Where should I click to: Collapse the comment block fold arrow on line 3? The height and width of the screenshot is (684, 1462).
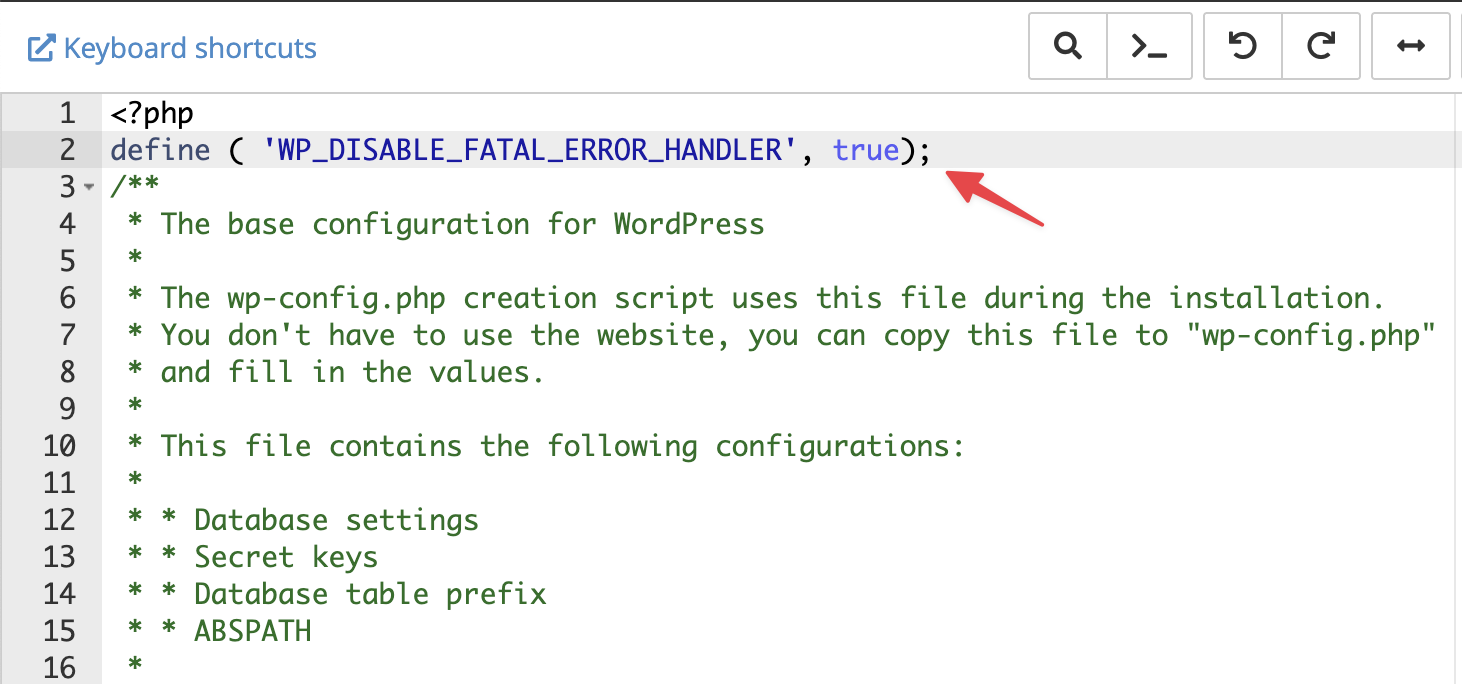[89, 187]
